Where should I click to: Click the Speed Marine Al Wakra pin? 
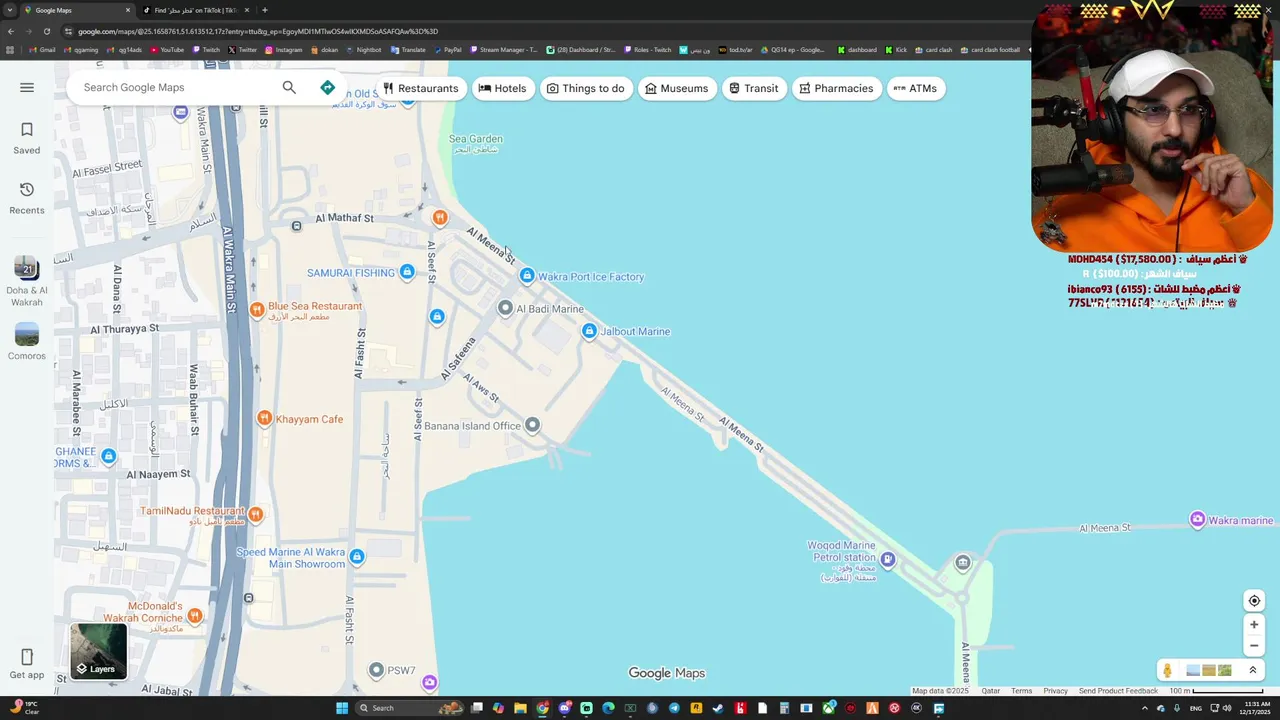[x=357, y=557]
